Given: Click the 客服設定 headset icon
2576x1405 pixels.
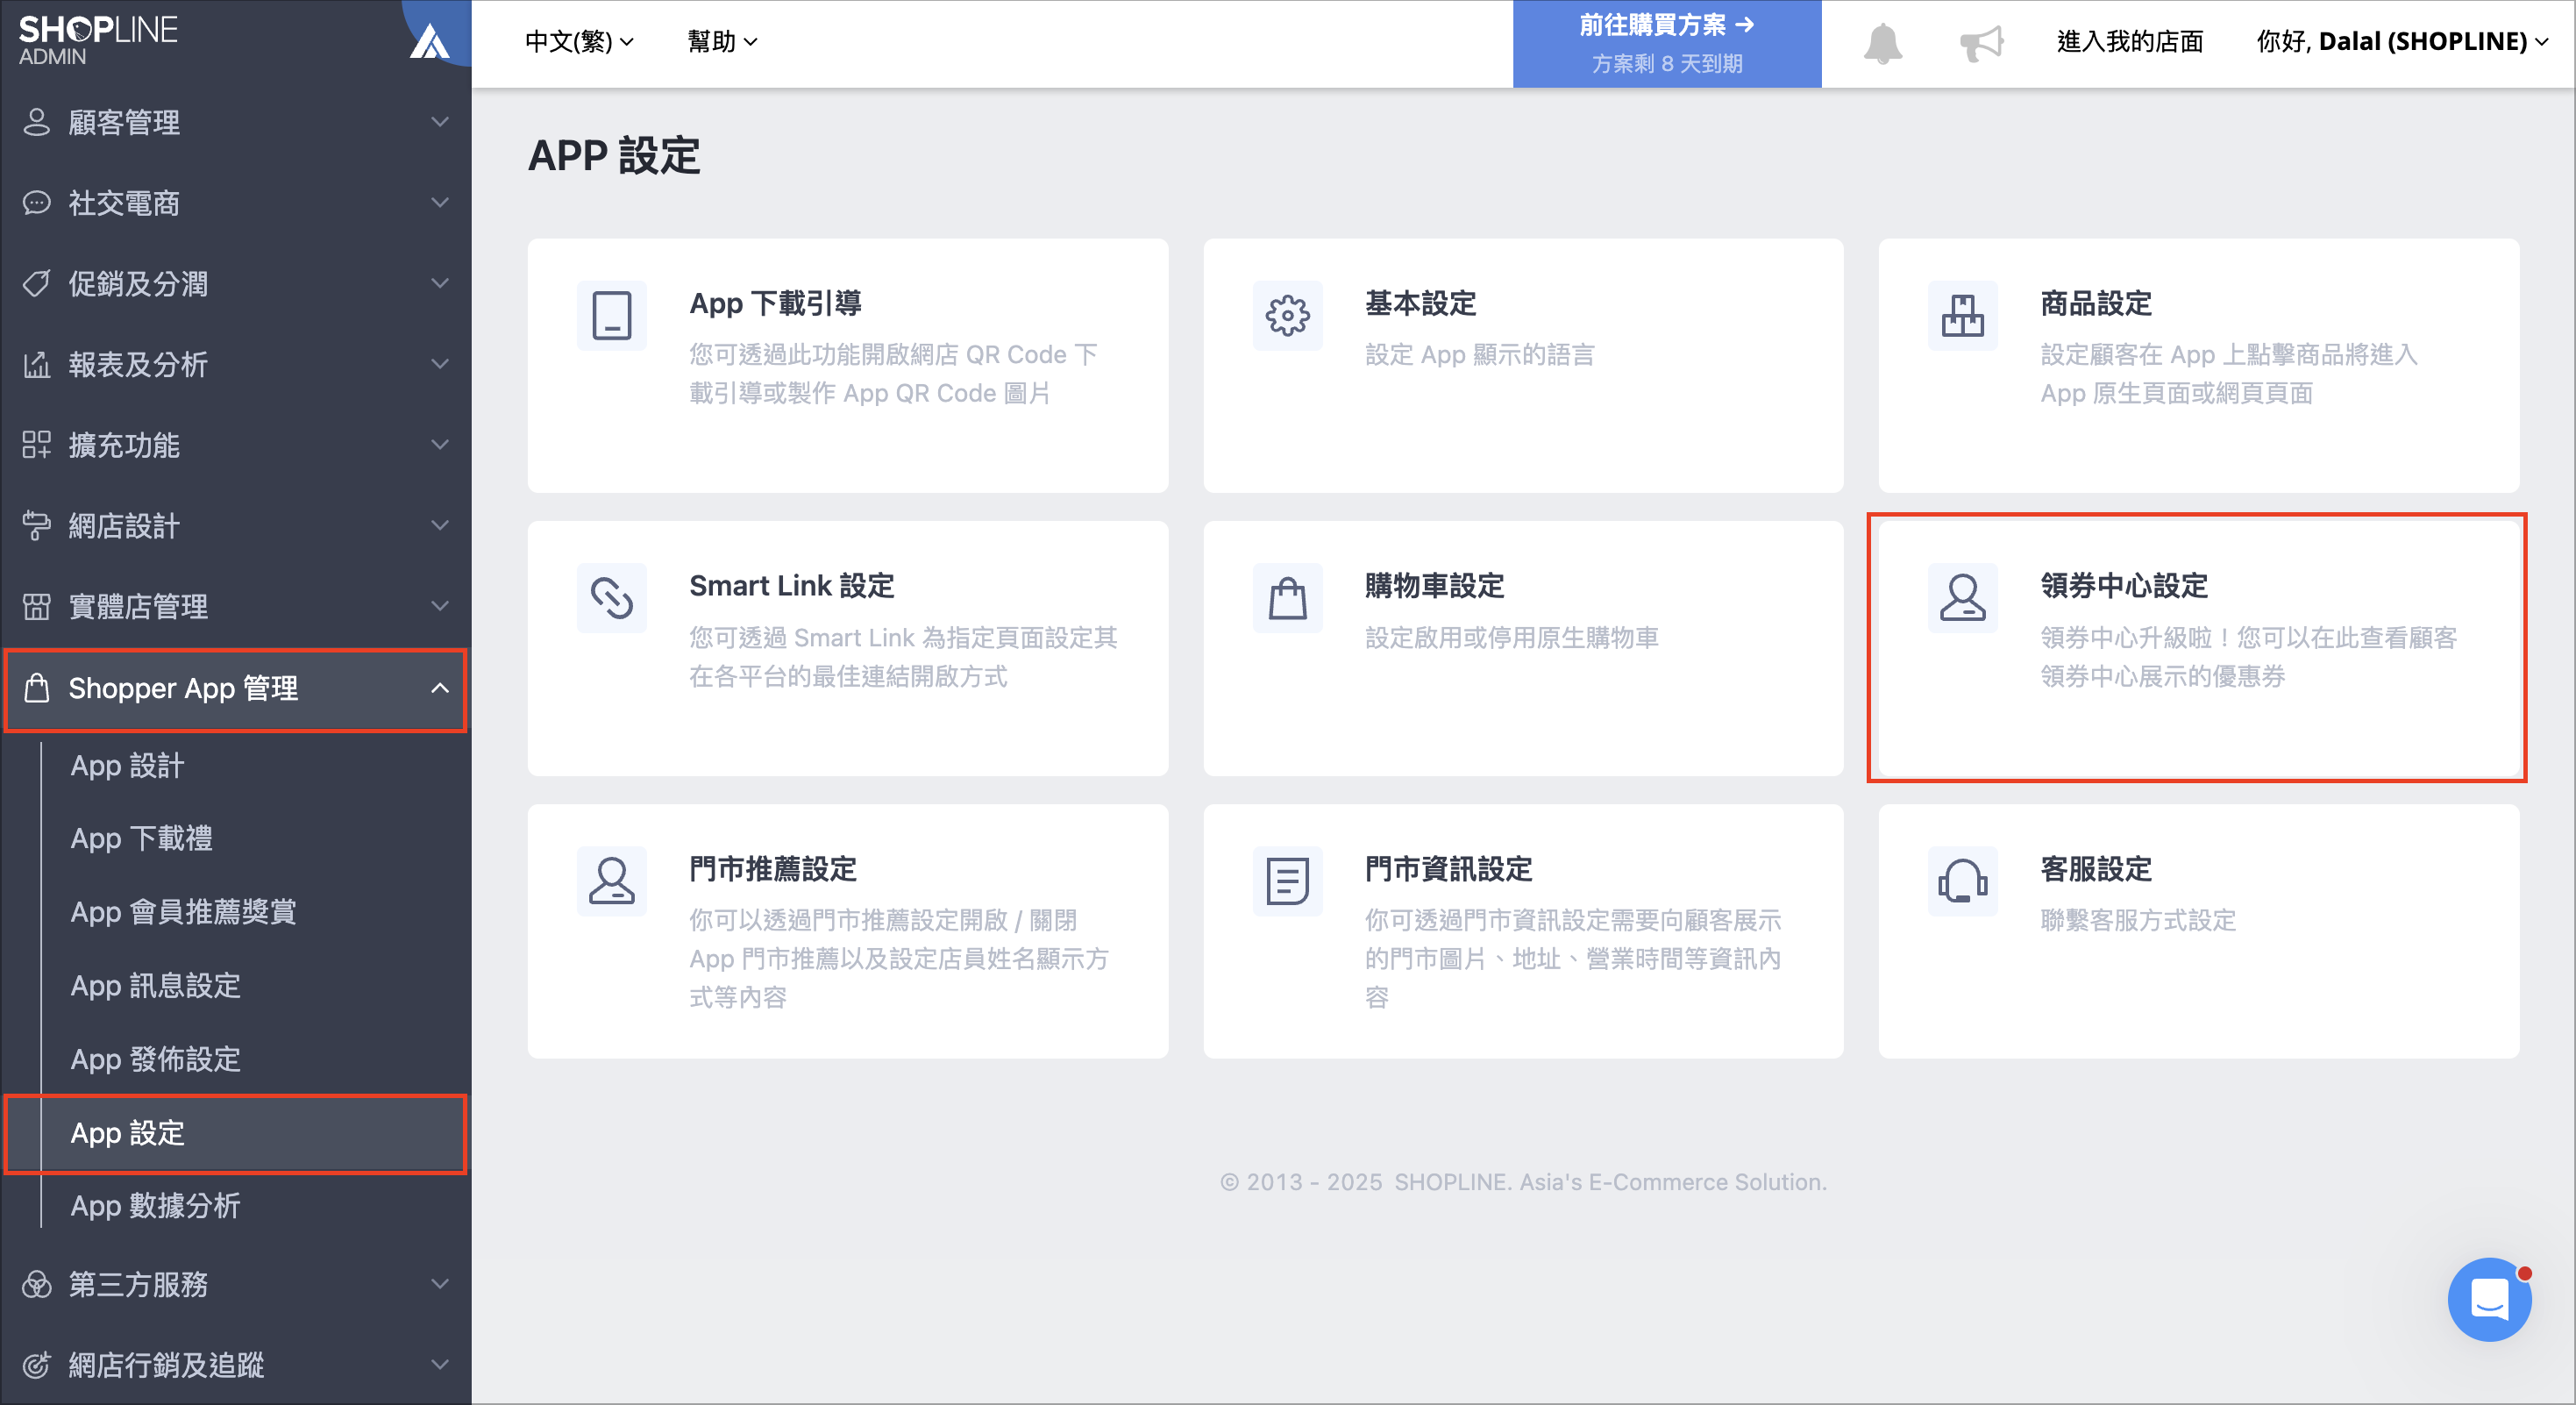Looking at the screenshot, I should 1962,881.
